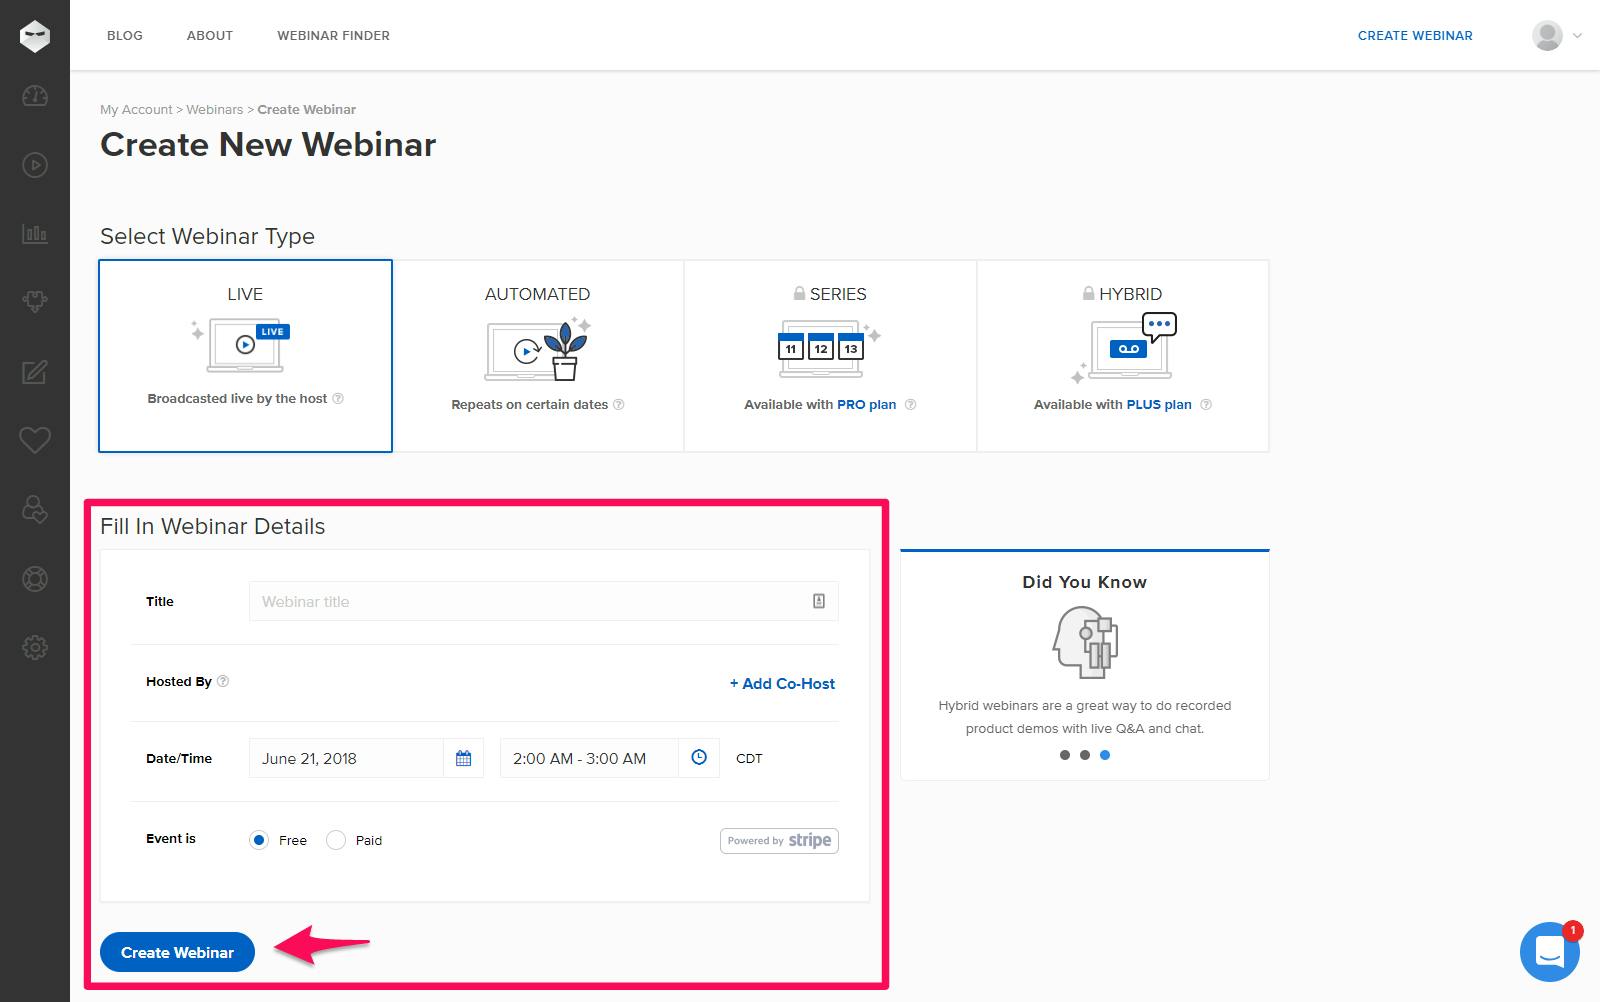Open the analytics bar chart sidebar icon
Viewport: 1600px width, 1002px height.
point(35,233)
